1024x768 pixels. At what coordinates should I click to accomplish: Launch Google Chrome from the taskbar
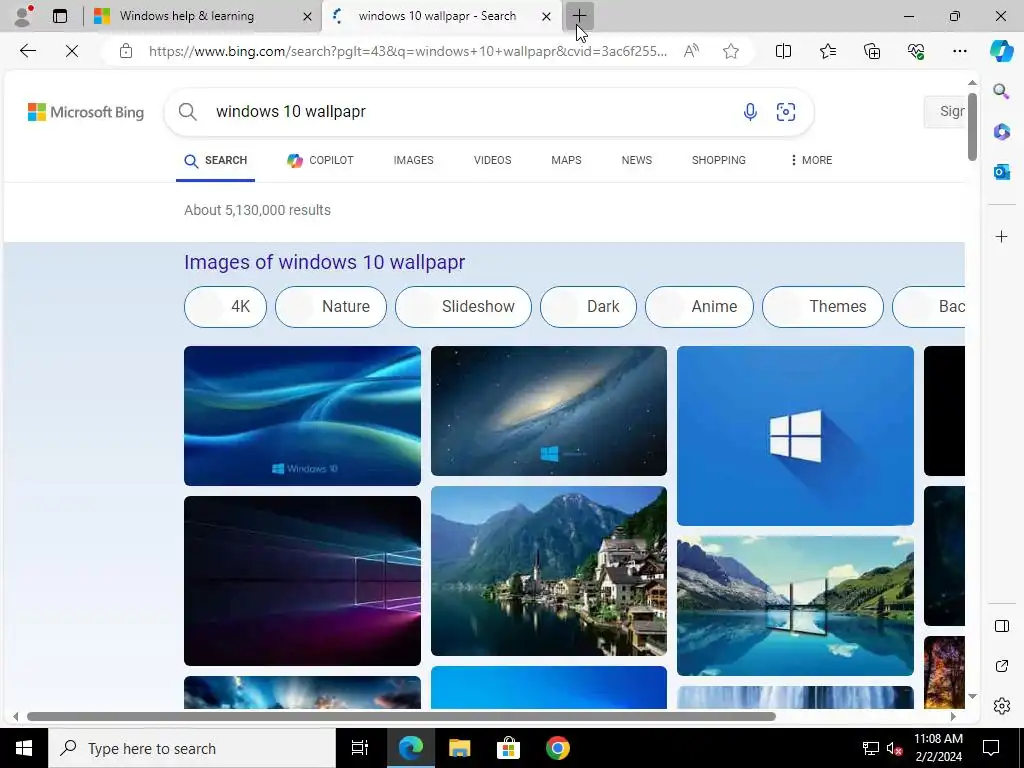(x=557, y=748)
